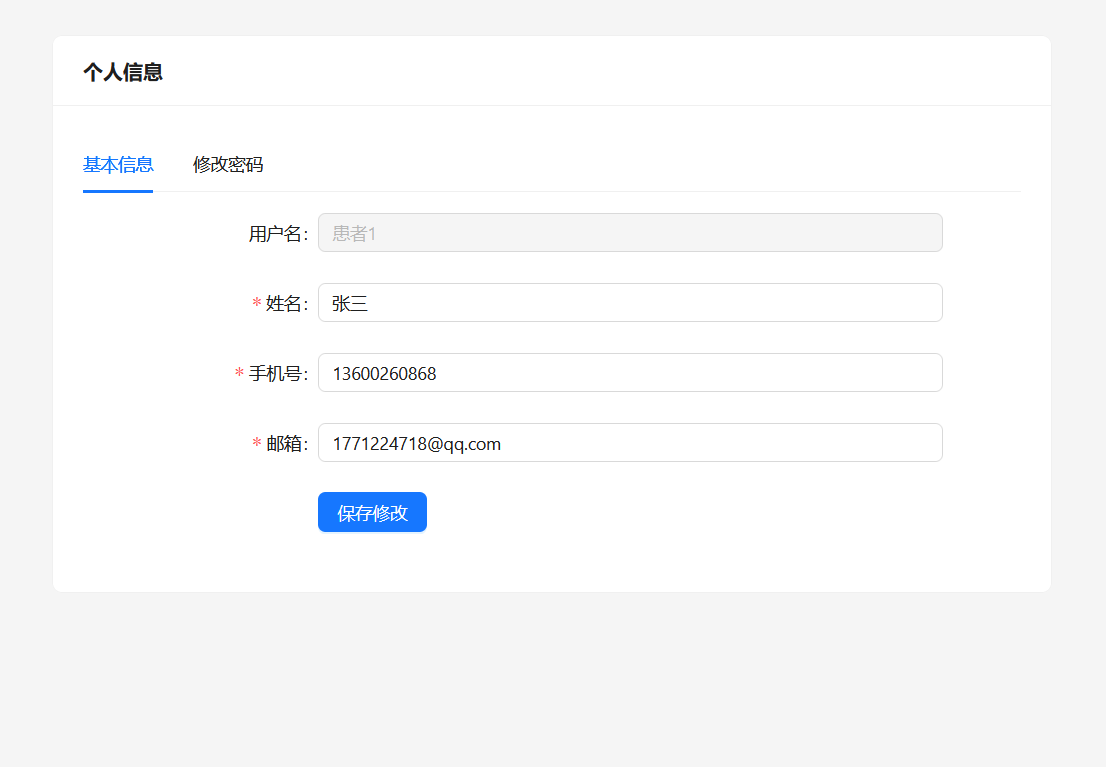
Task: Click the 13600260868 phone number text
Action: pos(384,374)
